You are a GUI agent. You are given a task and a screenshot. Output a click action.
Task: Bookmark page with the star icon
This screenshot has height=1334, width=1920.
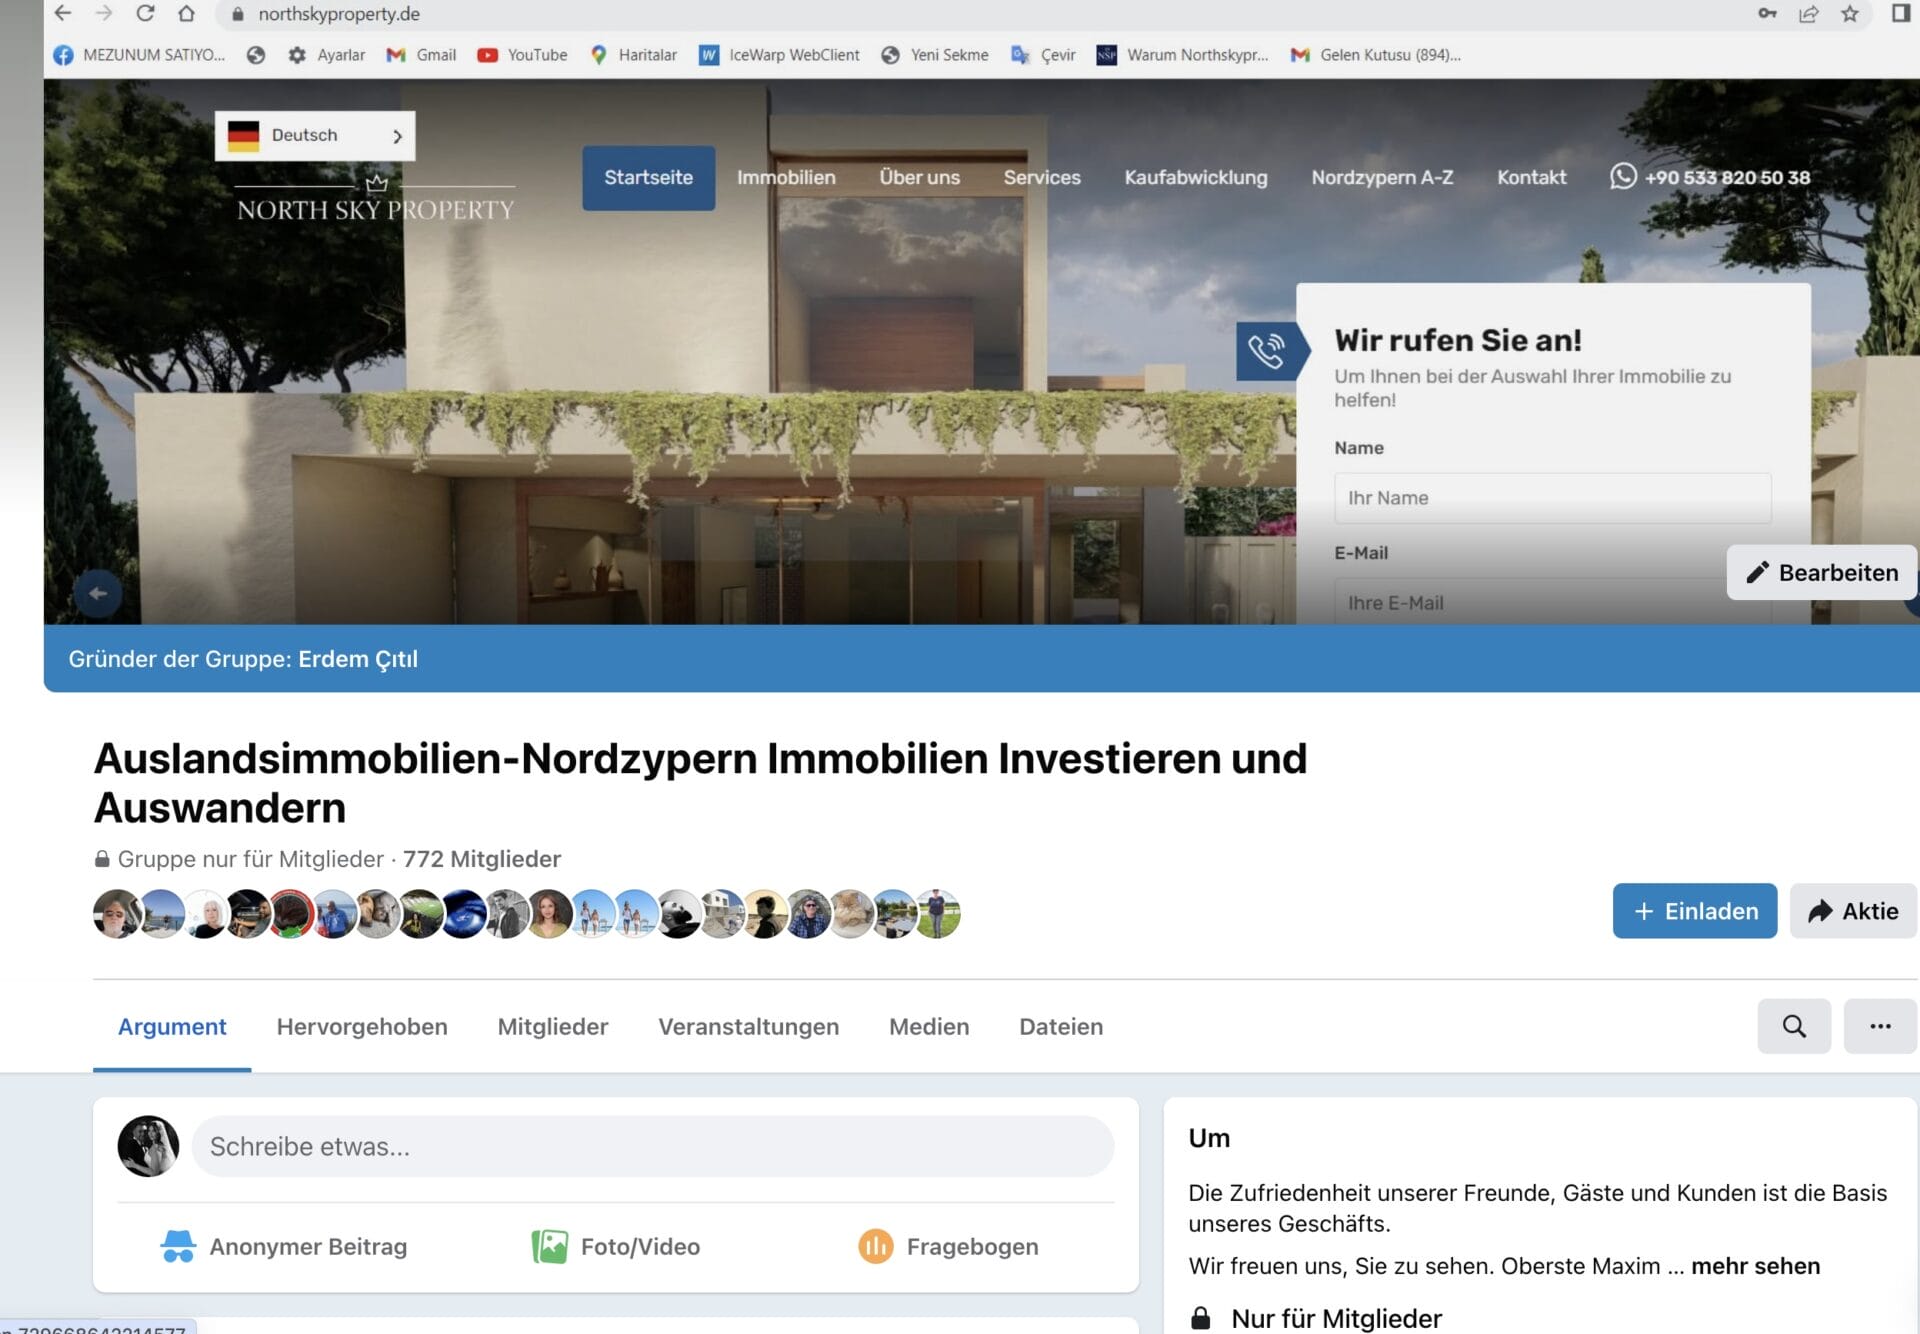coord(1849,14)
